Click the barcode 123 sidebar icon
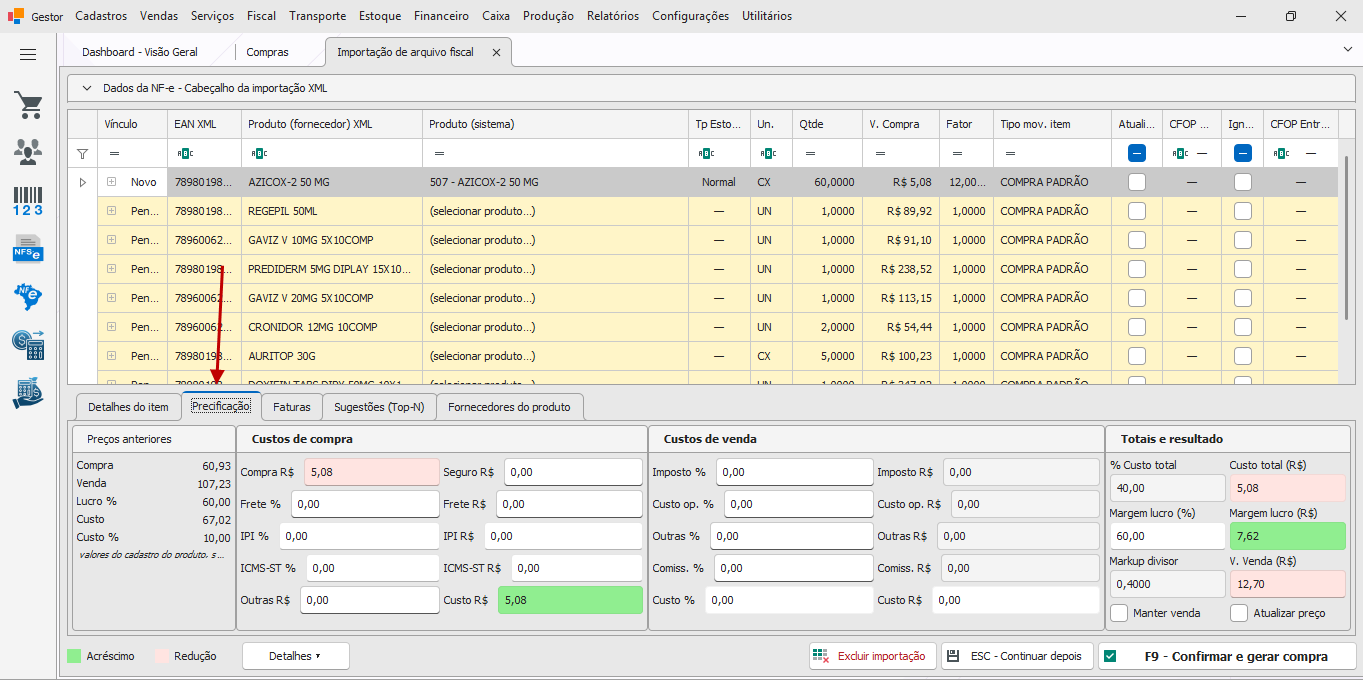 click(x=28, y=200)
